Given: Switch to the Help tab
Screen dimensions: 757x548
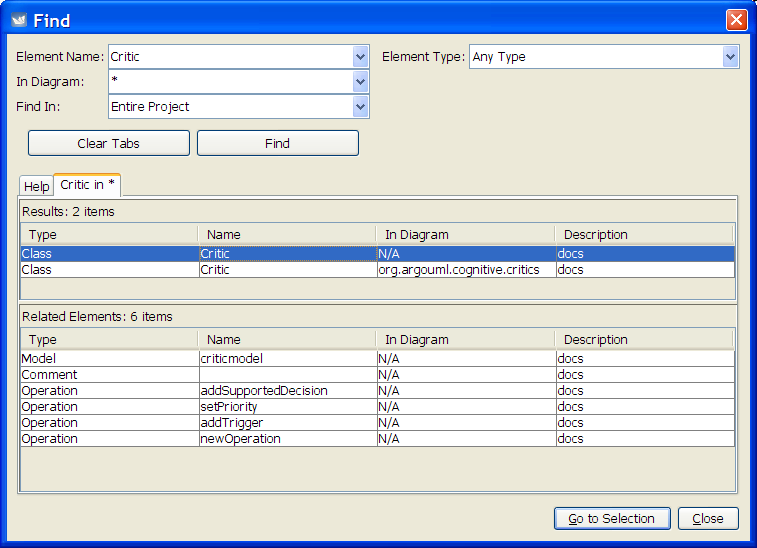Looking at the screenshot, I should click(x=36, y=186).
